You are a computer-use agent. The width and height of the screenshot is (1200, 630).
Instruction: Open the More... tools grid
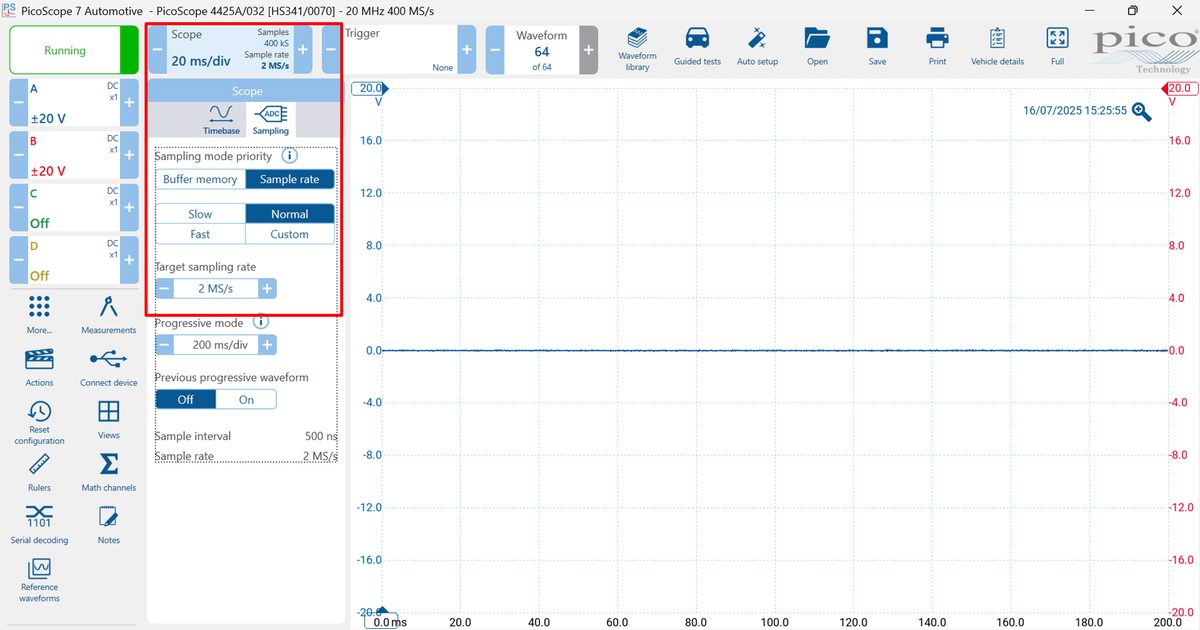pyautogui.click(x=39, y=314)
